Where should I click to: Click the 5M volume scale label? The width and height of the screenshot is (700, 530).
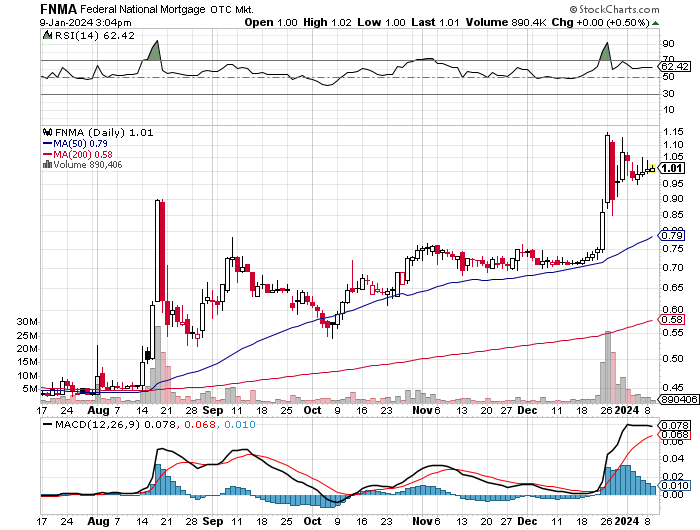(30, 388)
